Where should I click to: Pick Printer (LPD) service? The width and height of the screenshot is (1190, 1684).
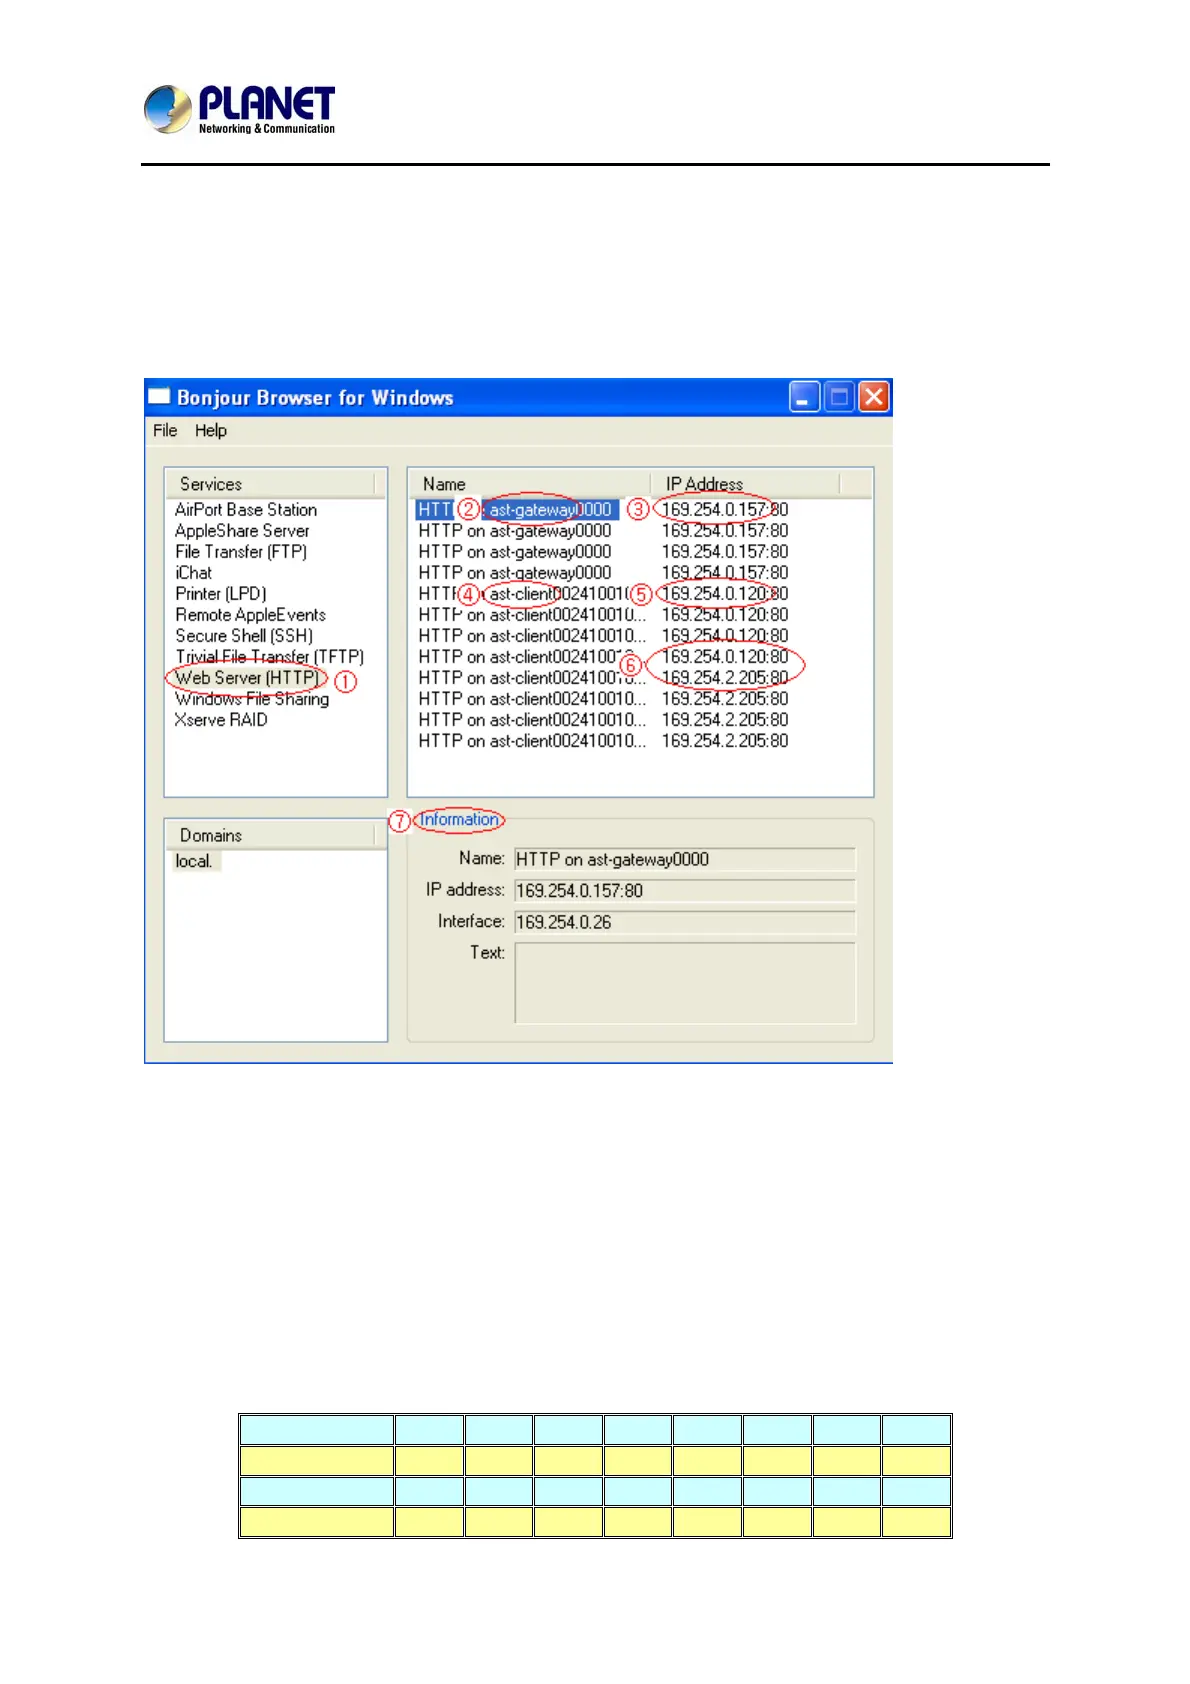[221, 594]
